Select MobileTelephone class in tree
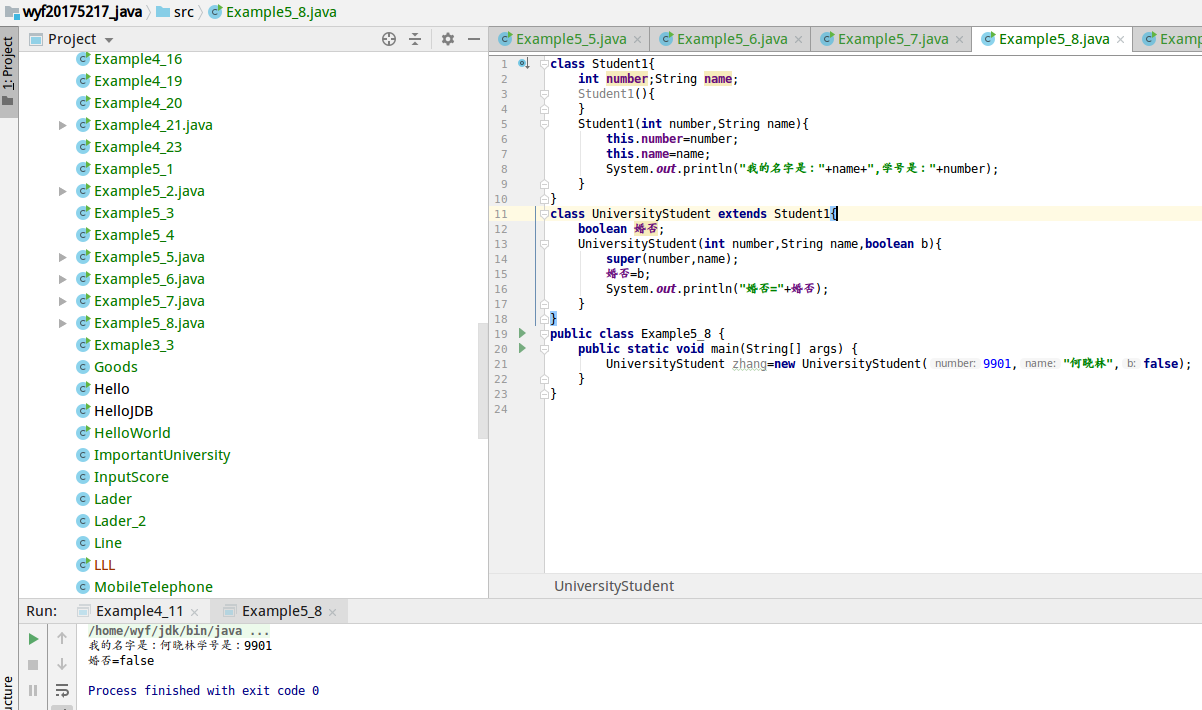 tap(153, 587)
